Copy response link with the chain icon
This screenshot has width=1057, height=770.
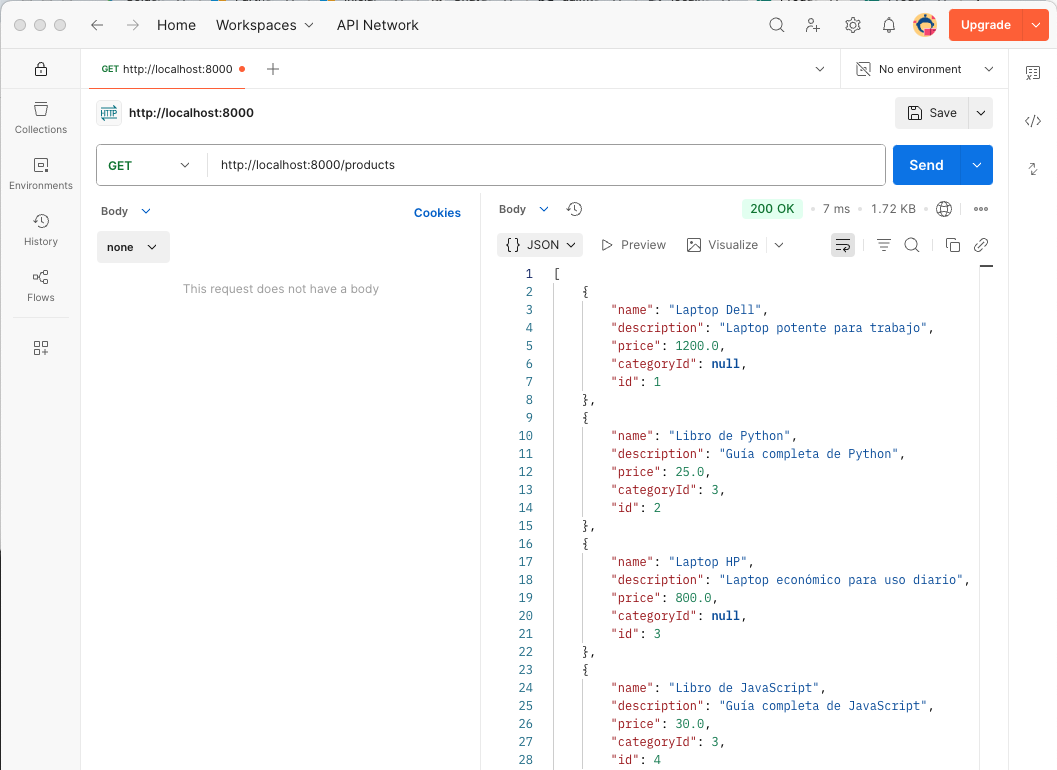981,245
